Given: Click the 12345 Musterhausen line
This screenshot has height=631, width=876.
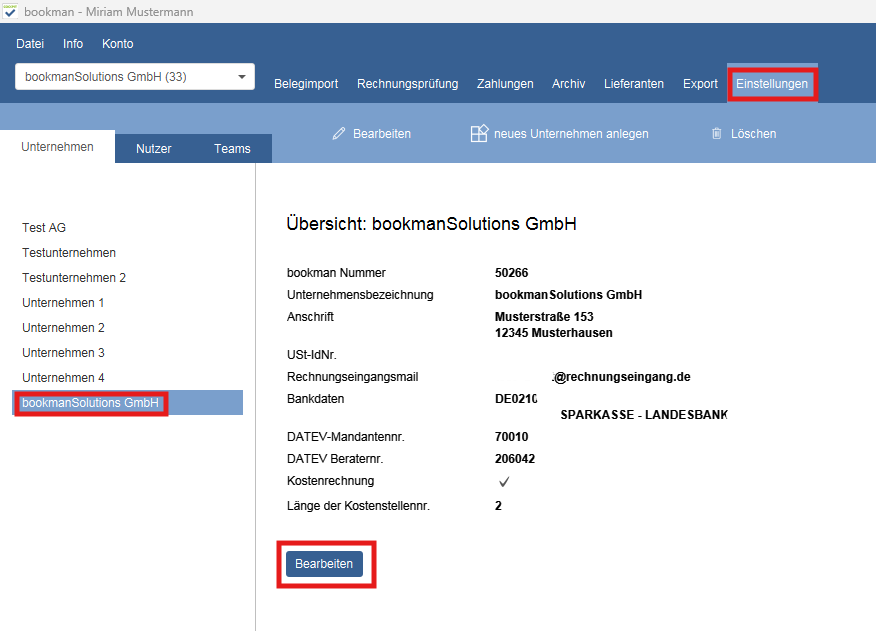Looking at the screenshot, I should [554, 333].
